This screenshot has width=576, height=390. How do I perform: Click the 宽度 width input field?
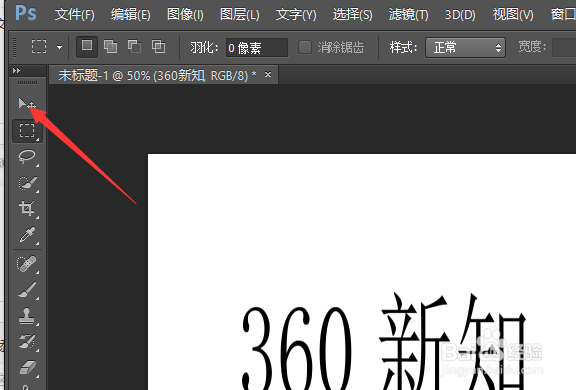coord(564,47)
